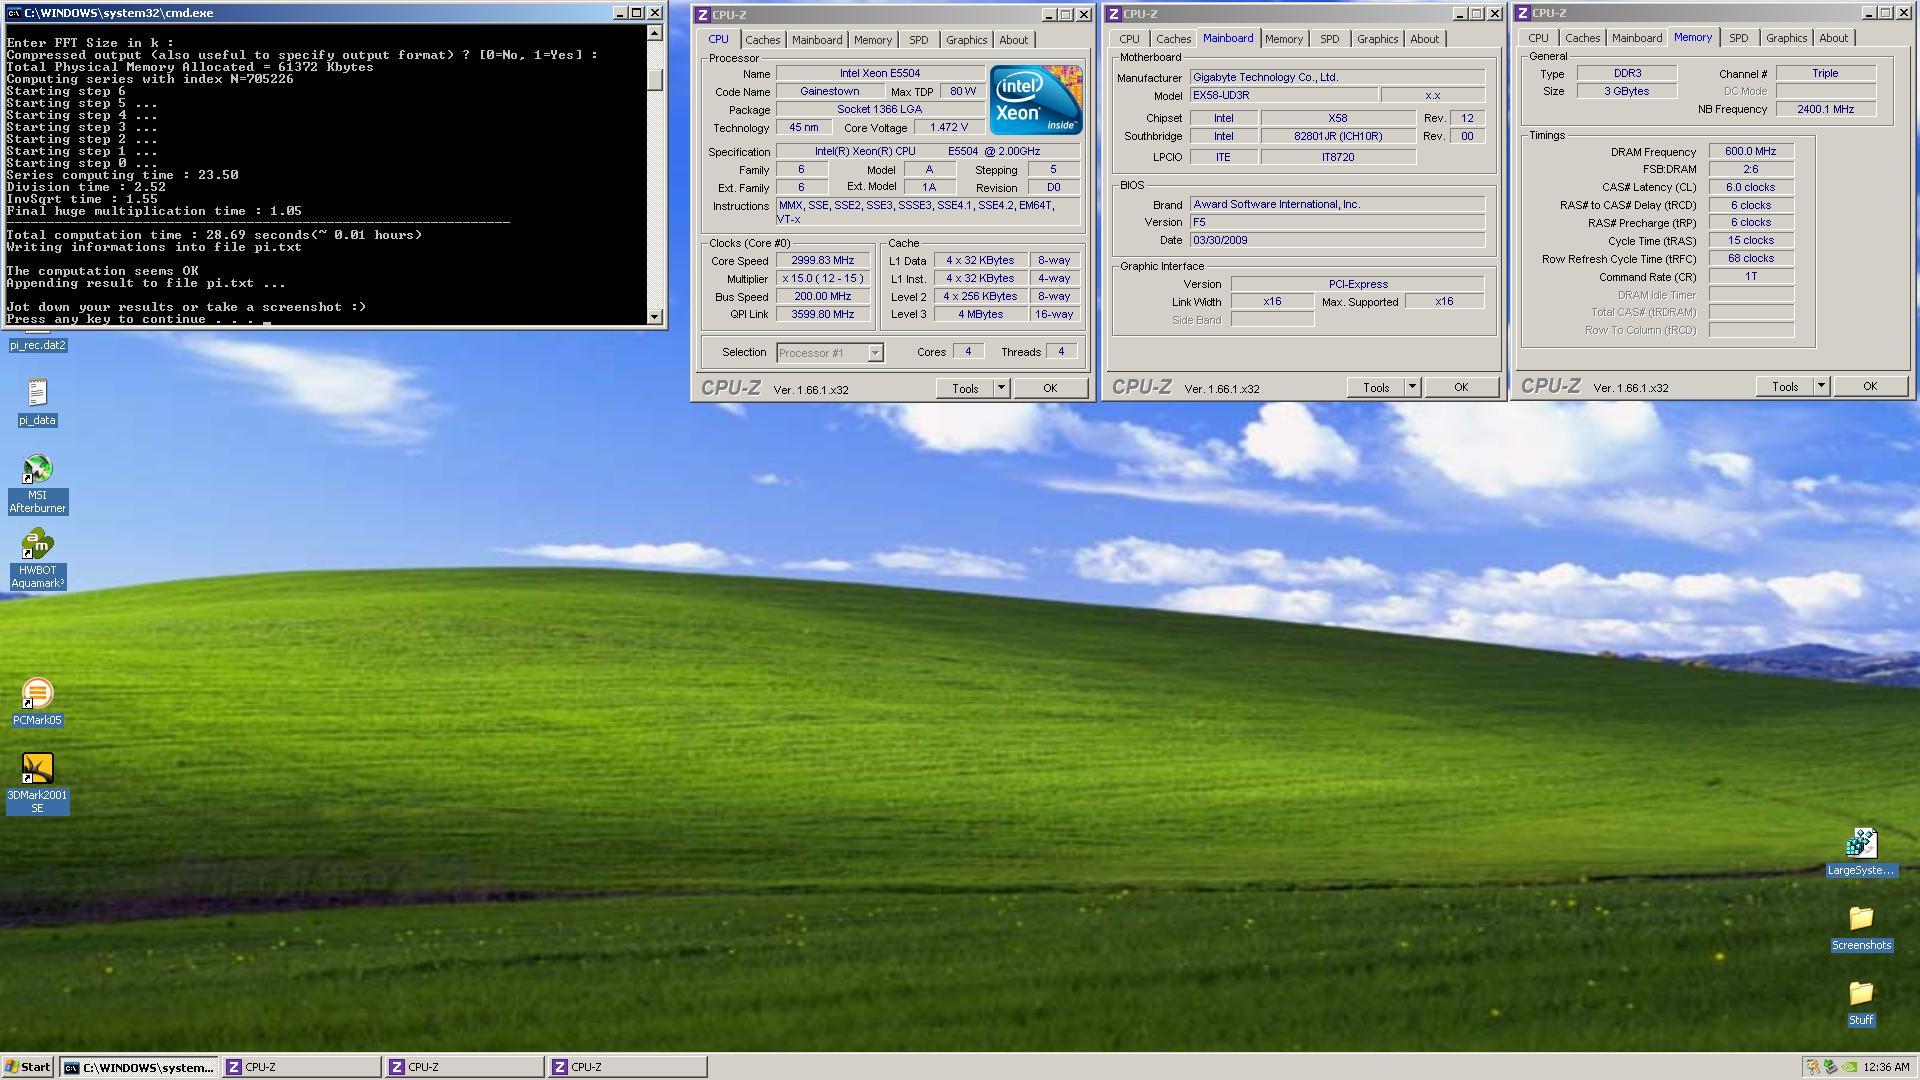Launch MSI Afterburner desktop shortcut
The height and width of the screenshot is (1080, 1920).
pos(37,484)
